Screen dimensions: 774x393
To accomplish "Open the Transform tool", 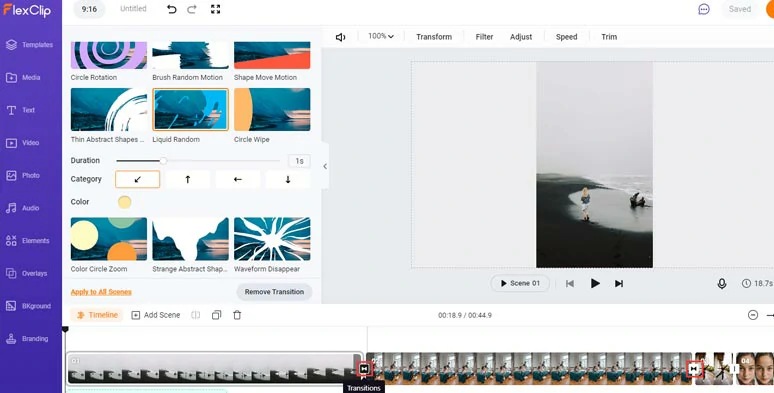I will click(x=434, y=37).
